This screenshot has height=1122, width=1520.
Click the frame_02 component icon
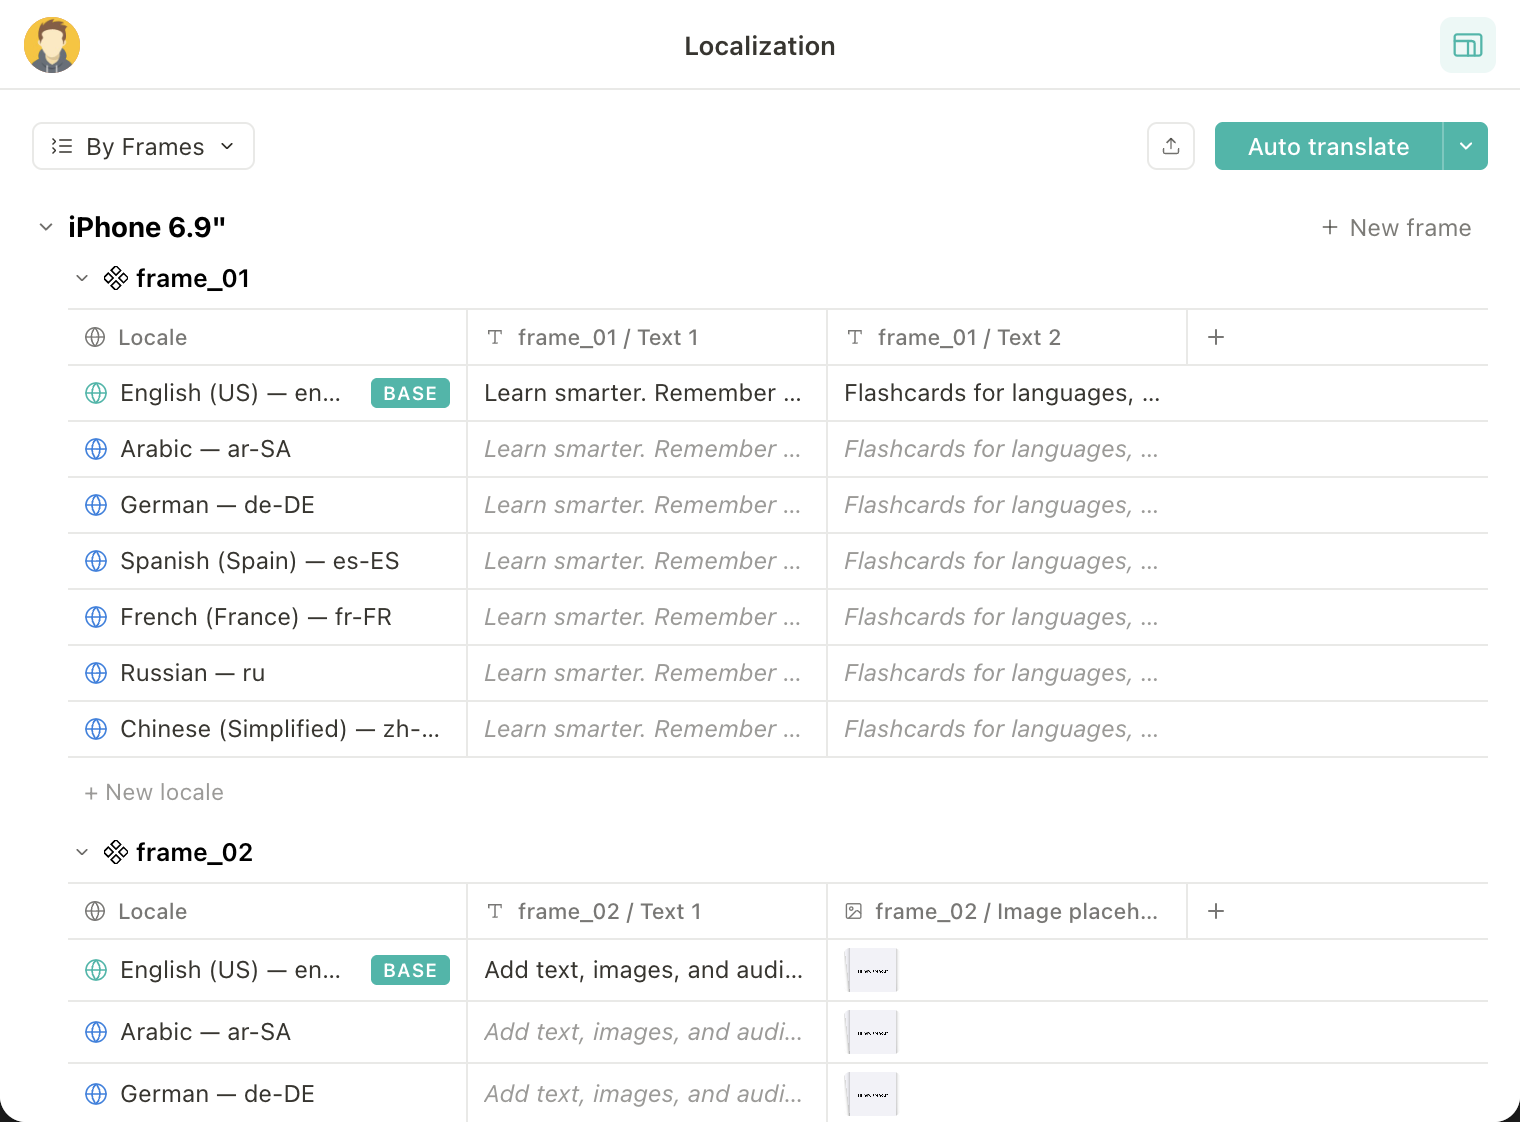coord(116,852)
